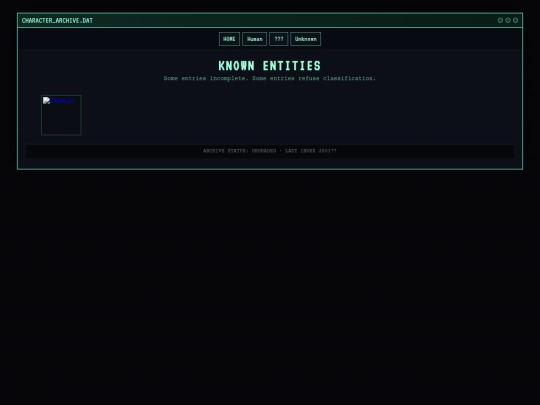540x405 pixels.
Task: Click the ARCHIVE STATUS: DEGRADED footer text
Action: coord(270,151)
